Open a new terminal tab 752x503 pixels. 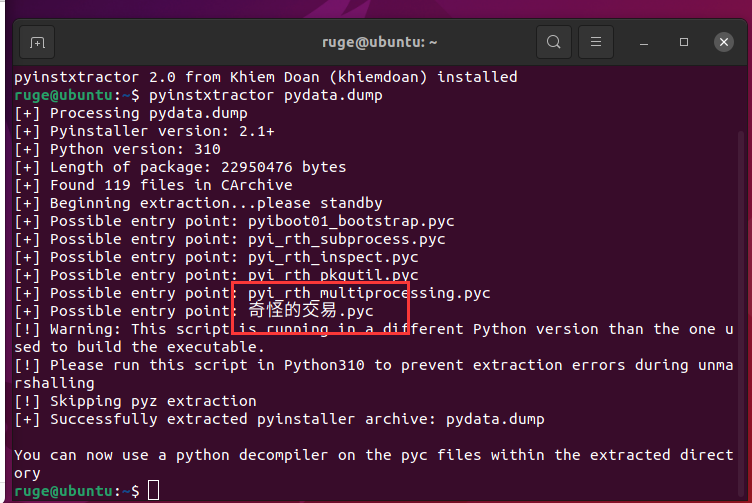pos(37,43)
